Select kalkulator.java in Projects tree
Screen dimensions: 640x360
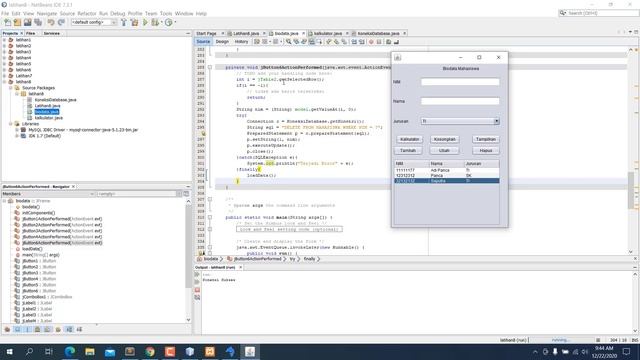(49, 118)
